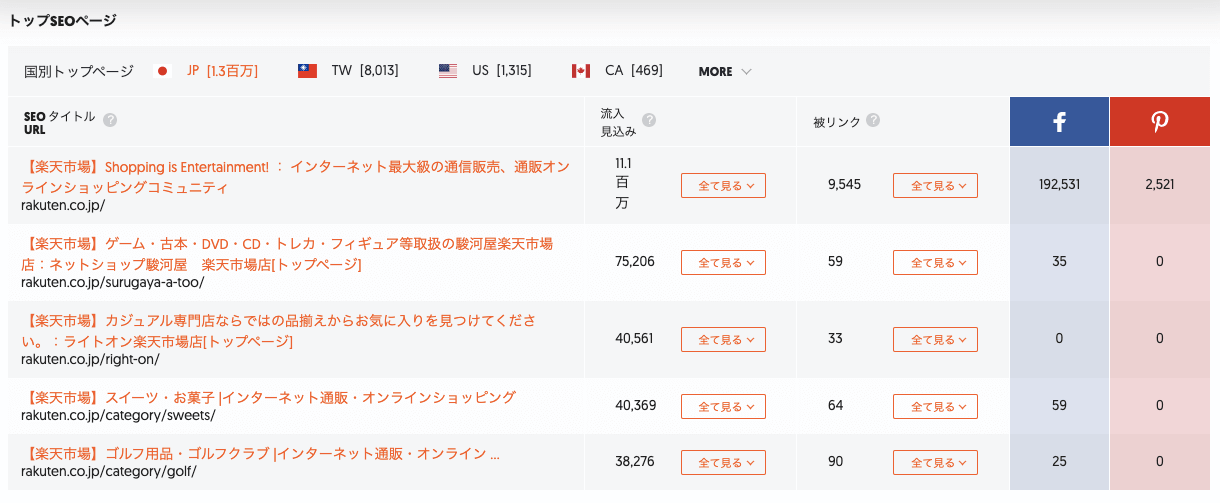Select the Japan flag icon
1220x503 pixels.
pyautogui.click(x=163, y=71)
